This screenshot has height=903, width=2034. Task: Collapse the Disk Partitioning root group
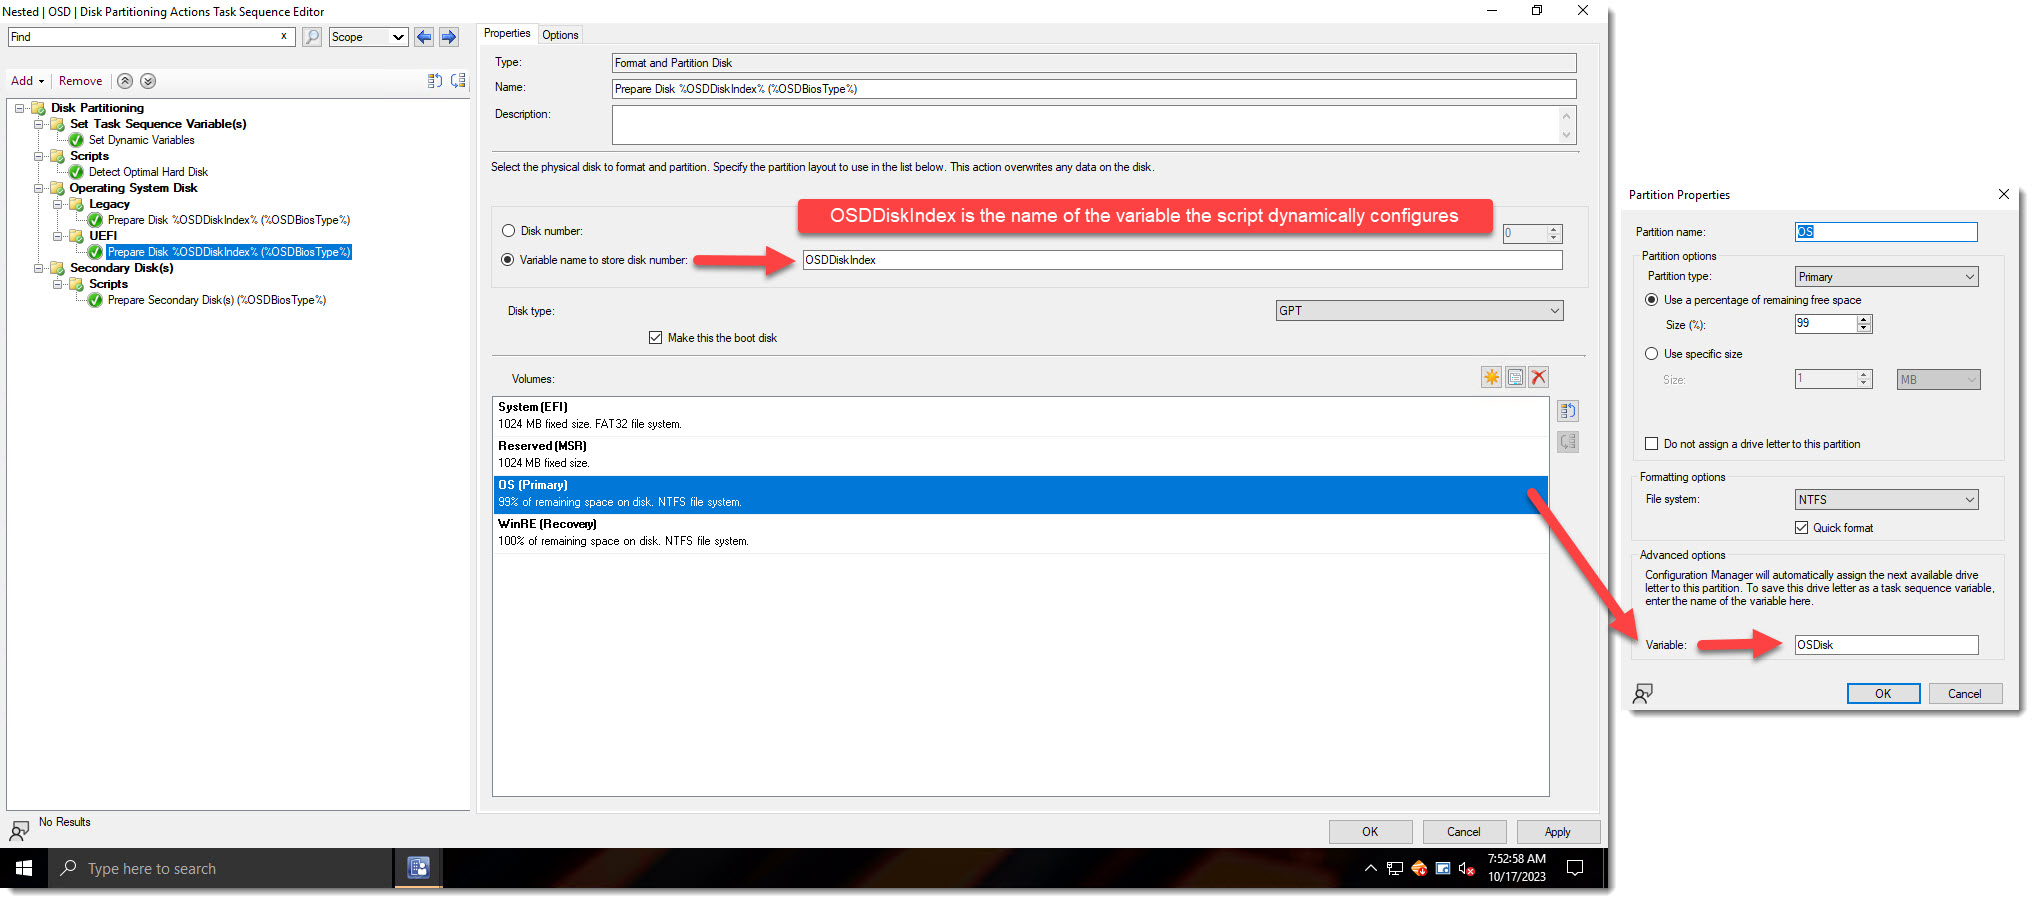20,108
